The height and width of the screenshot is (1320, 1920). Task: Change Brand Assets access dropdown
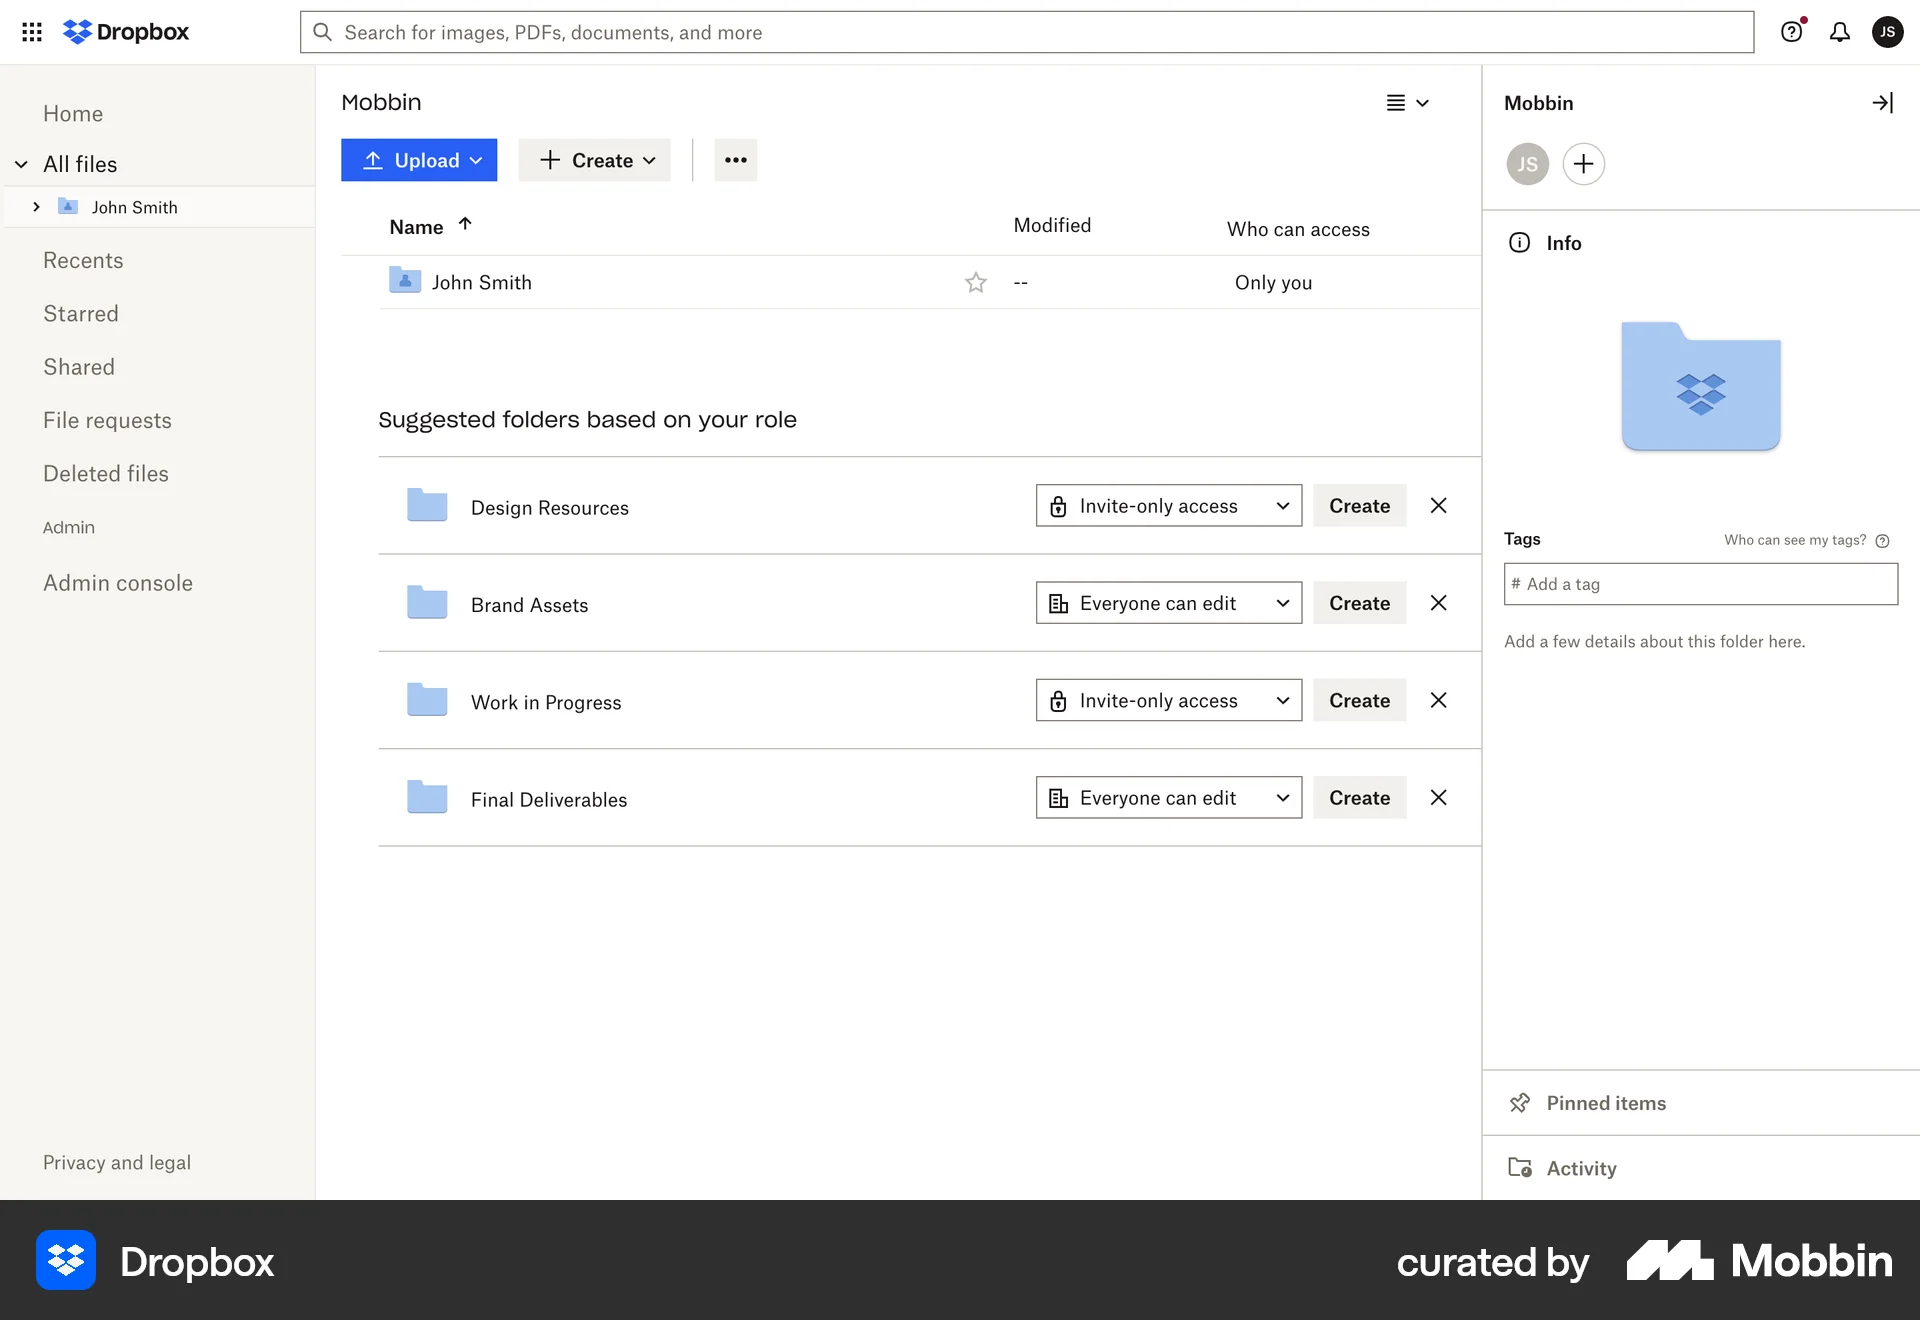(x=1169, y=603)
